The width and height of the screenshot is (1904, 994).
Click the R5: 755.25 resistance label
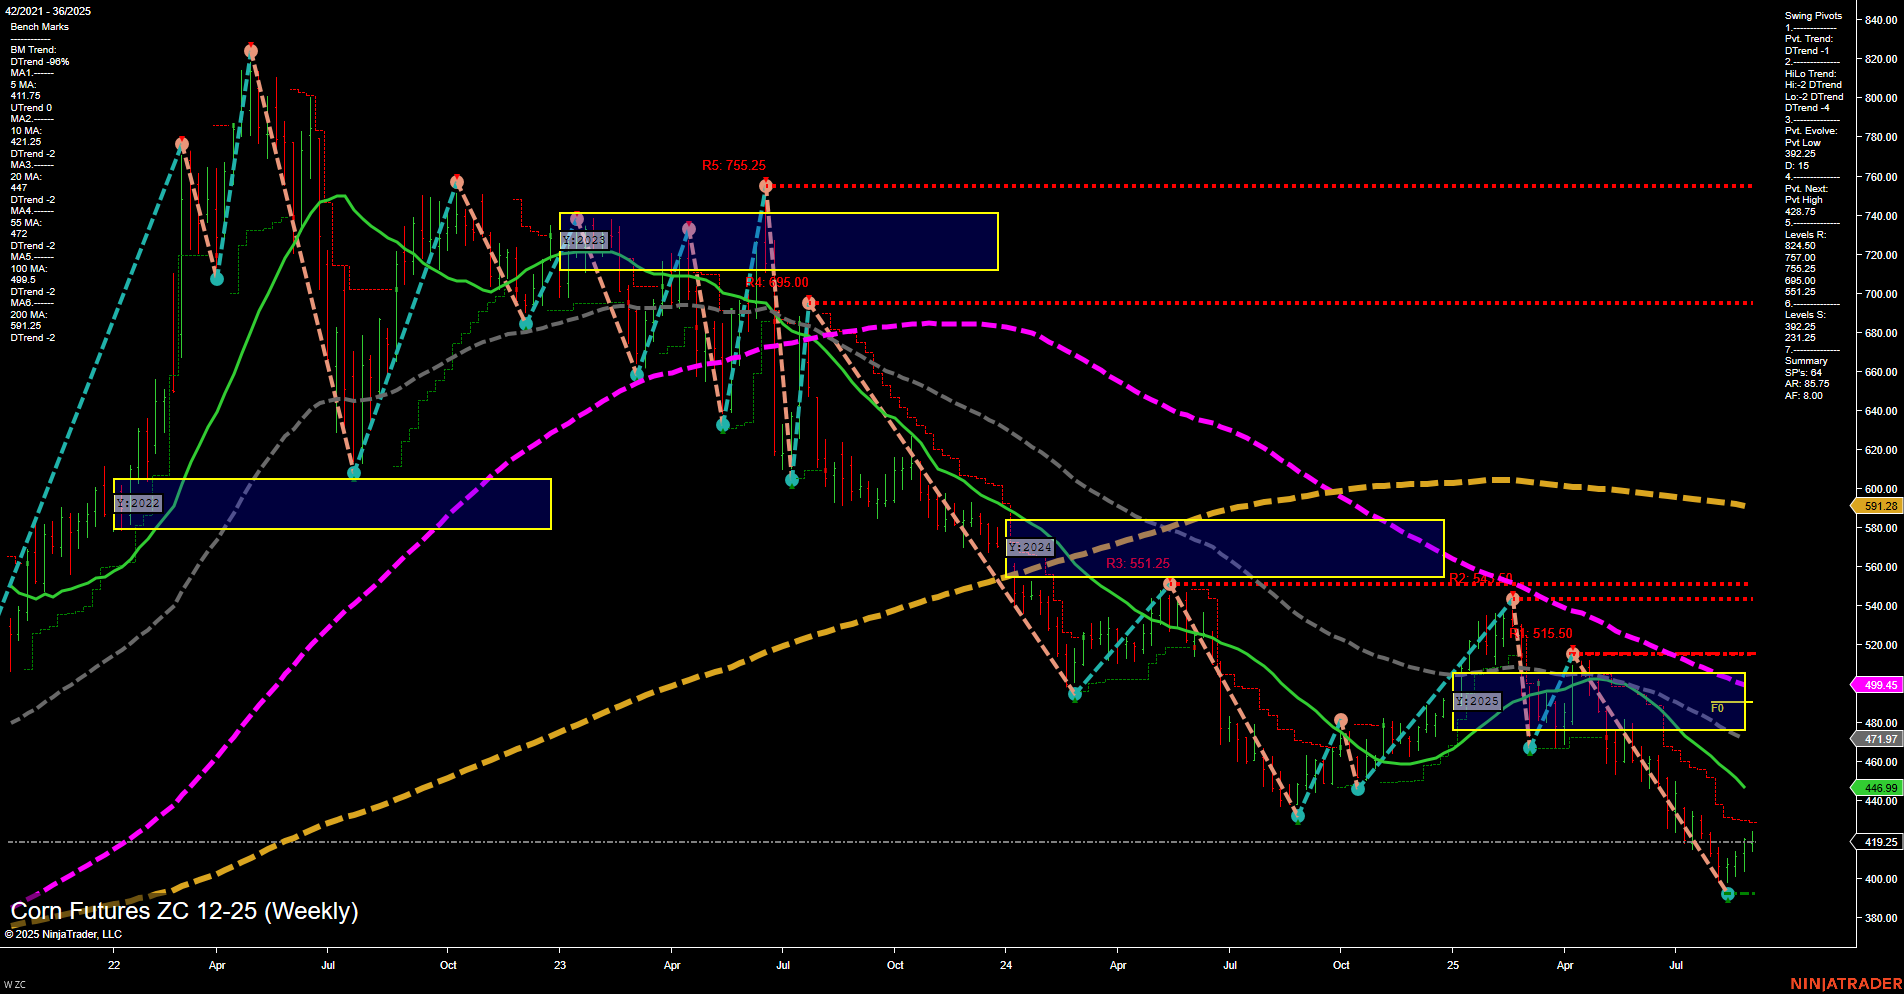[732, 165]
